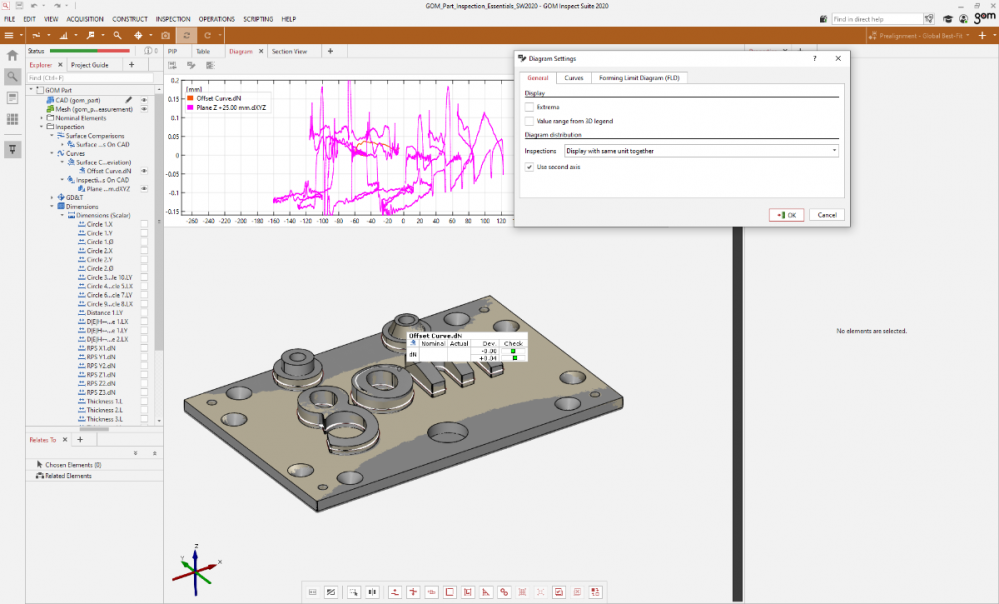
Task: Click the red chain link icon in bottom toolbar
Action: tap(504, 592)
